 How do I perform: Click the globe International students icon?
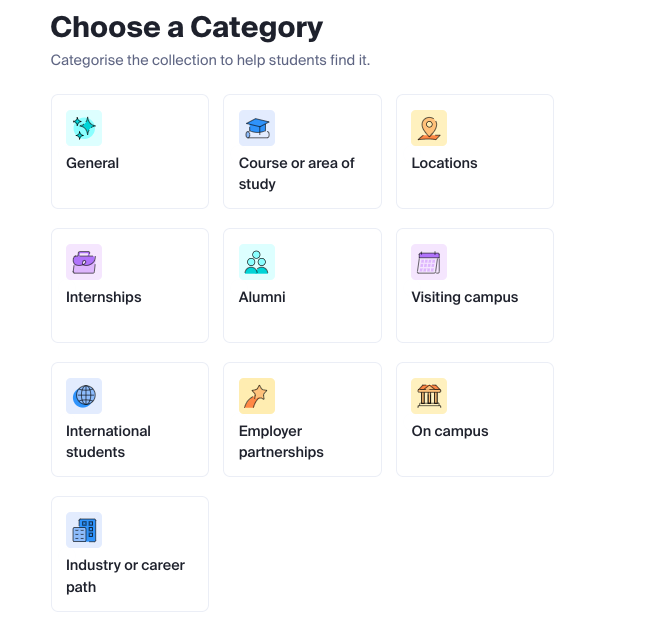84,396
